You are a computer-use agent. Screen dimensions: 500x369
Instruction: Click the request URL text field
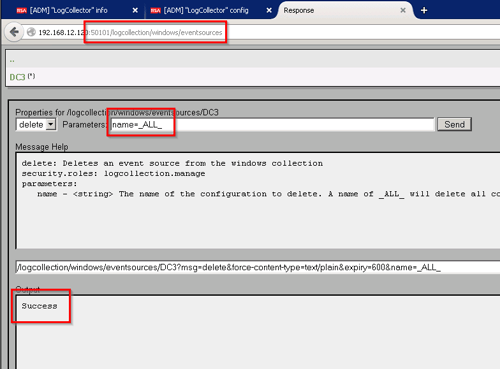(258, 267)
